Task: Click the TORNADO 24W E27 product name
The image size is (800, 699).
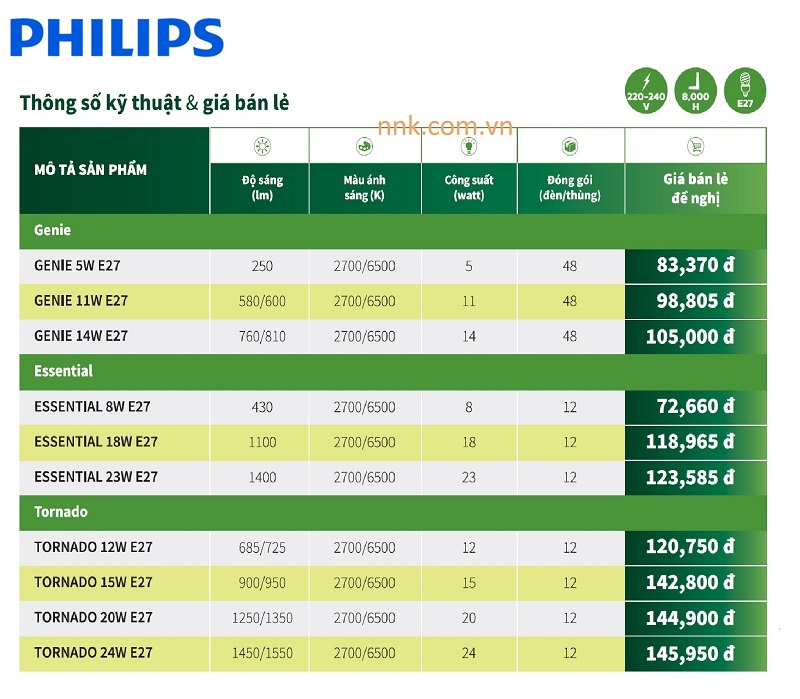Action: pos(93,652)
